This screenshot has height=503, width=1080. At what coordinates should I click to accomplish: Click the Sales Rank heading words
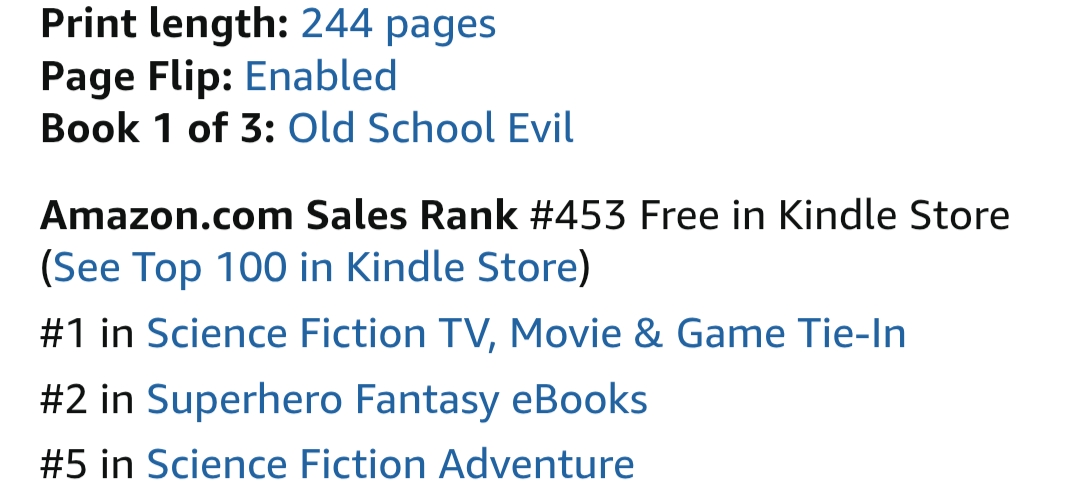tap(412, 215)
